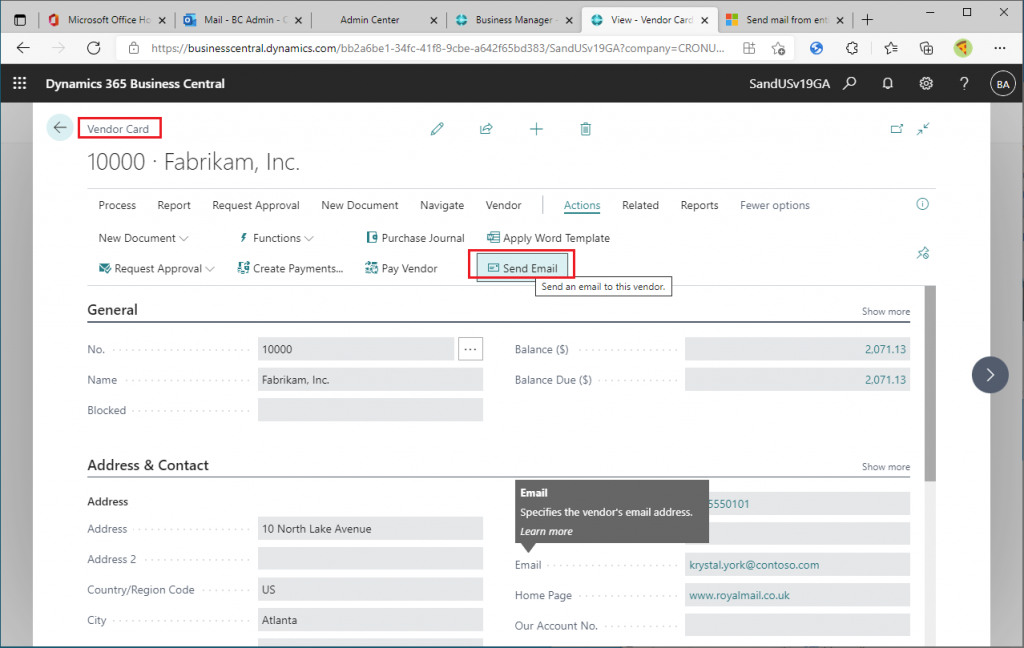This screenshot has height=648, width=1024.
Task: Open the BA user account avatar
Action: click(1003, 84)
